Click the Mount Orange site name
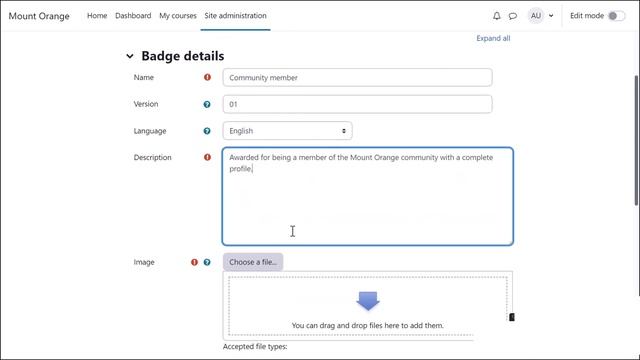 [39, 16]
